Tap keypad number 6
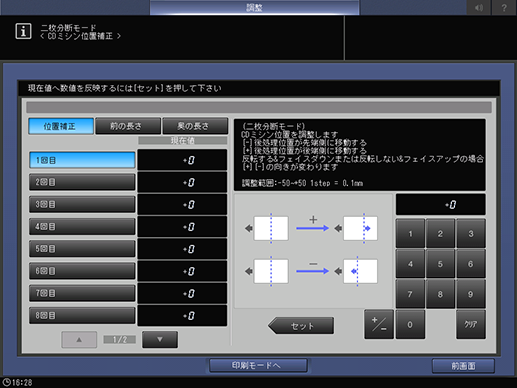517x388 pixels. point(471,264)
